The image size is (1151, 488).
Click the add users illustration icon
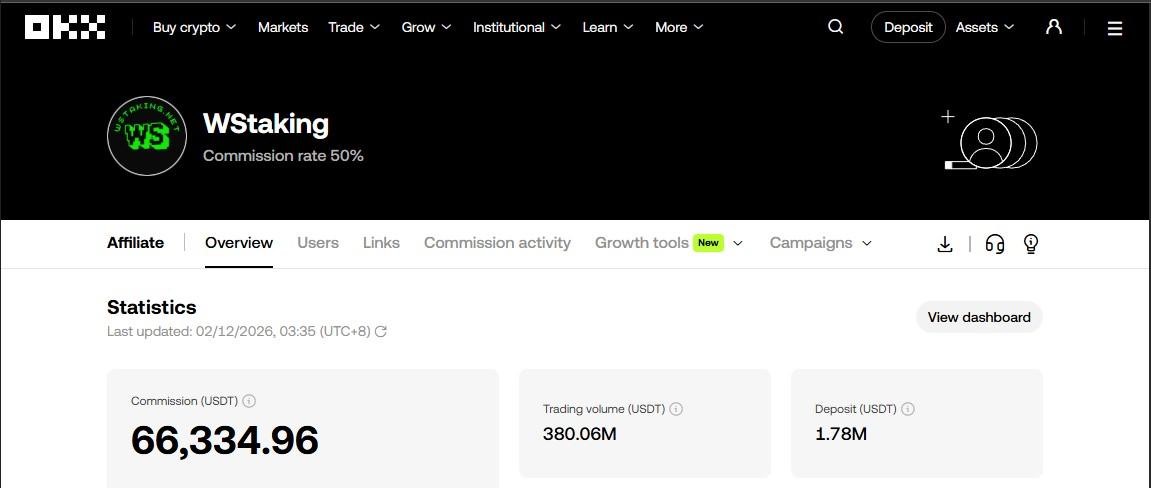(990, 140)
